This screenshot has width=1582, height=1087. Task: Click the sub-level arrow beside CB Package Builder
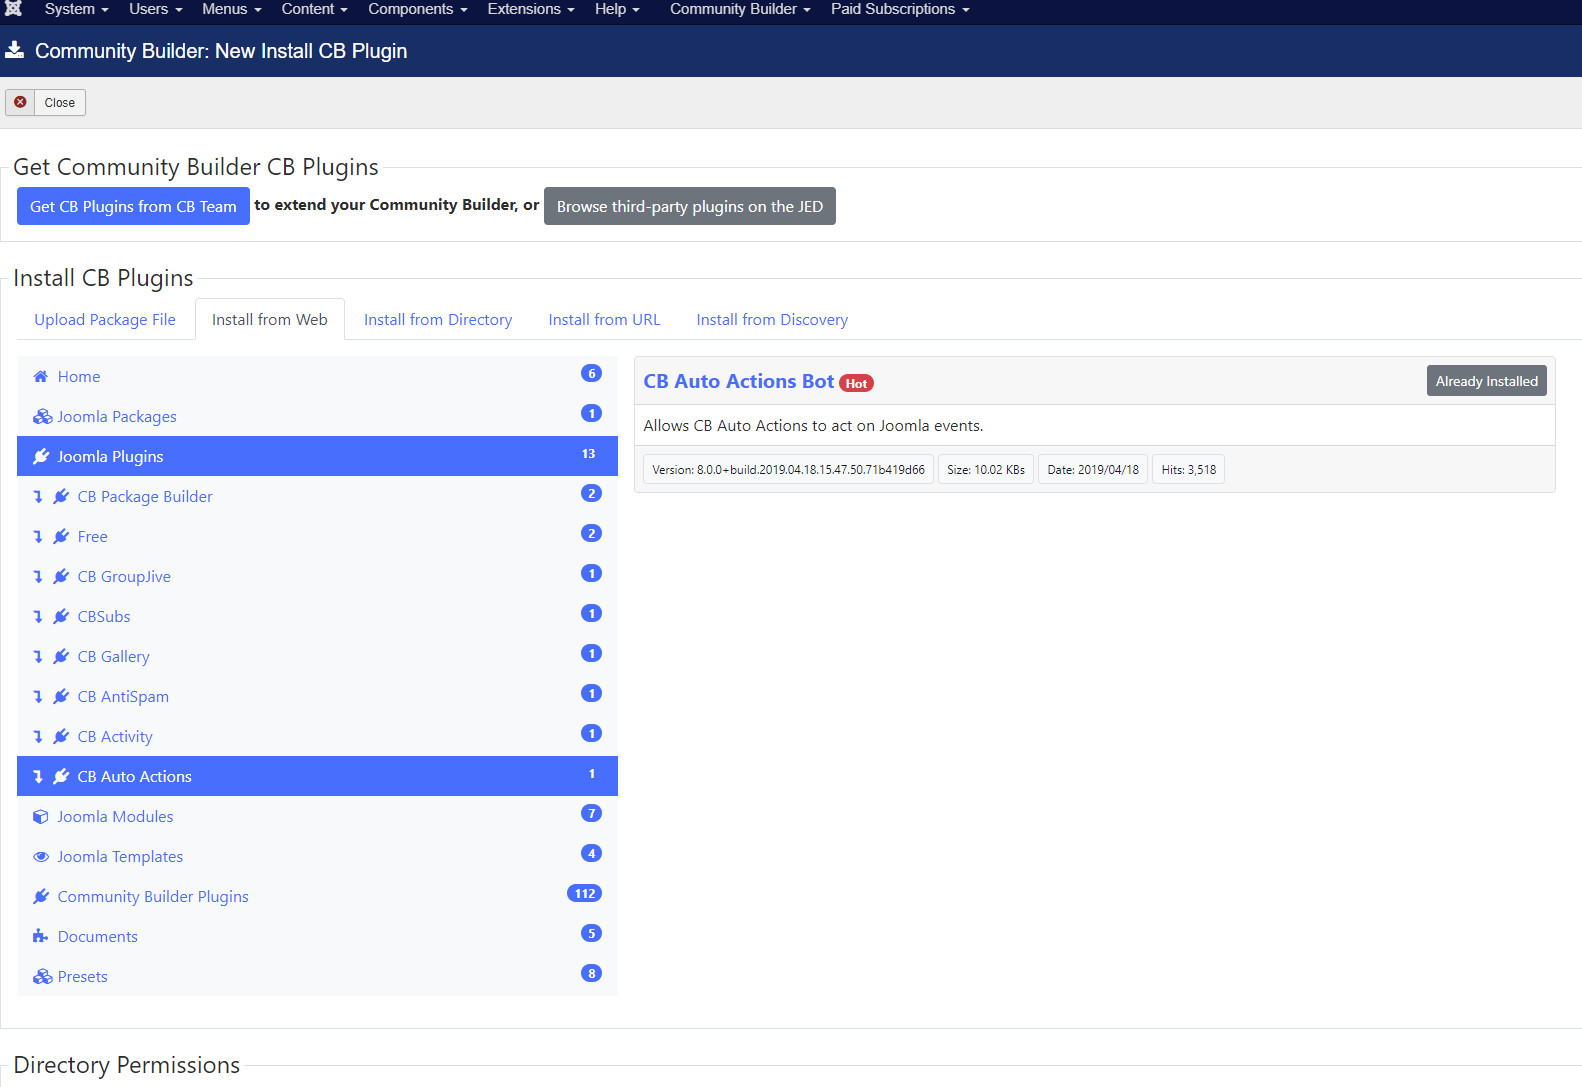click(x=38, y=497)
